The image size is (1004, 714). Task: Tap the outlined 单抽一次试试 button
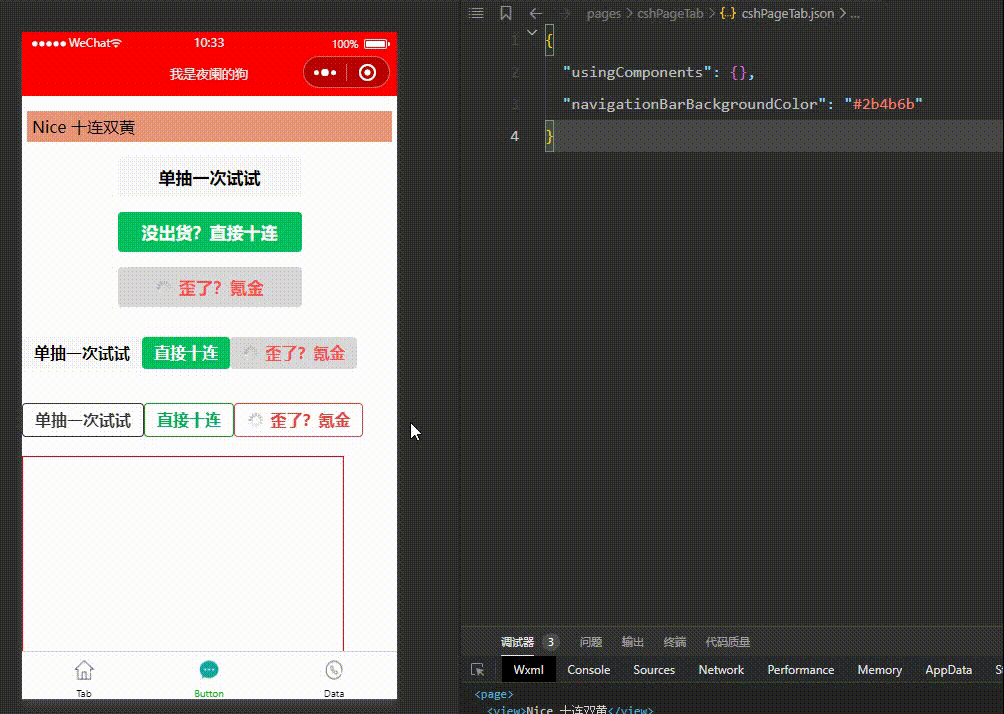(x=83, y=420)
